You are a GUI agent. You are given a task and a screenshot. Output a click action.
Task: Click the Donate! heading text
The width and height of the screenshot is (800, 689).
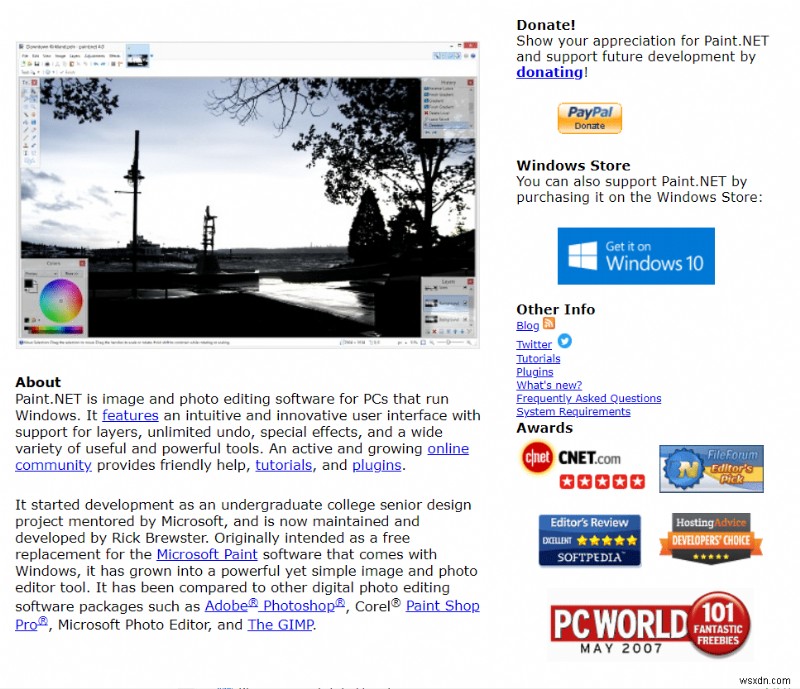click(545, 25)
